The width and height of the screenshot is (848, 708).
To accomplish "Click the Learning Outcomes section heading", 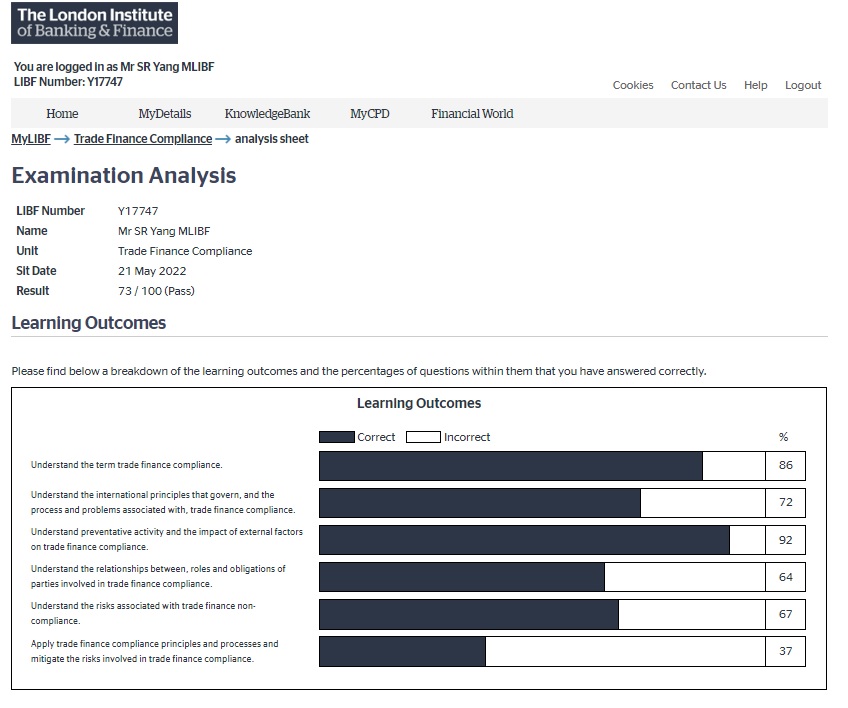I will point(89,323).
